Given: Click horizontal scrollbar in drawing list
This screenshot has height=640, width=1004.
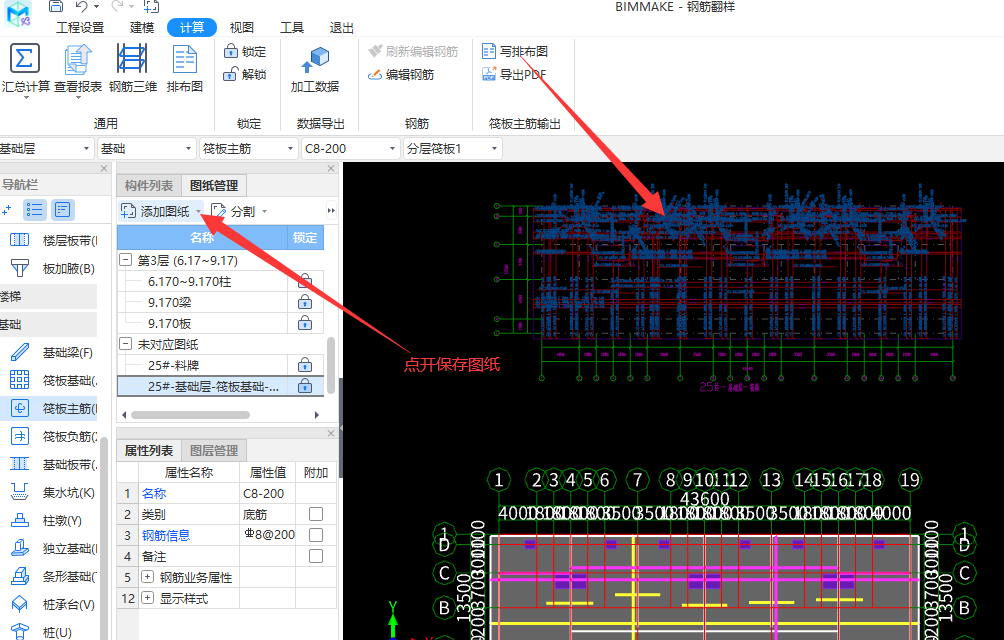Looking at the screenshot, I should pyautogui.click(x=190, y=415).
